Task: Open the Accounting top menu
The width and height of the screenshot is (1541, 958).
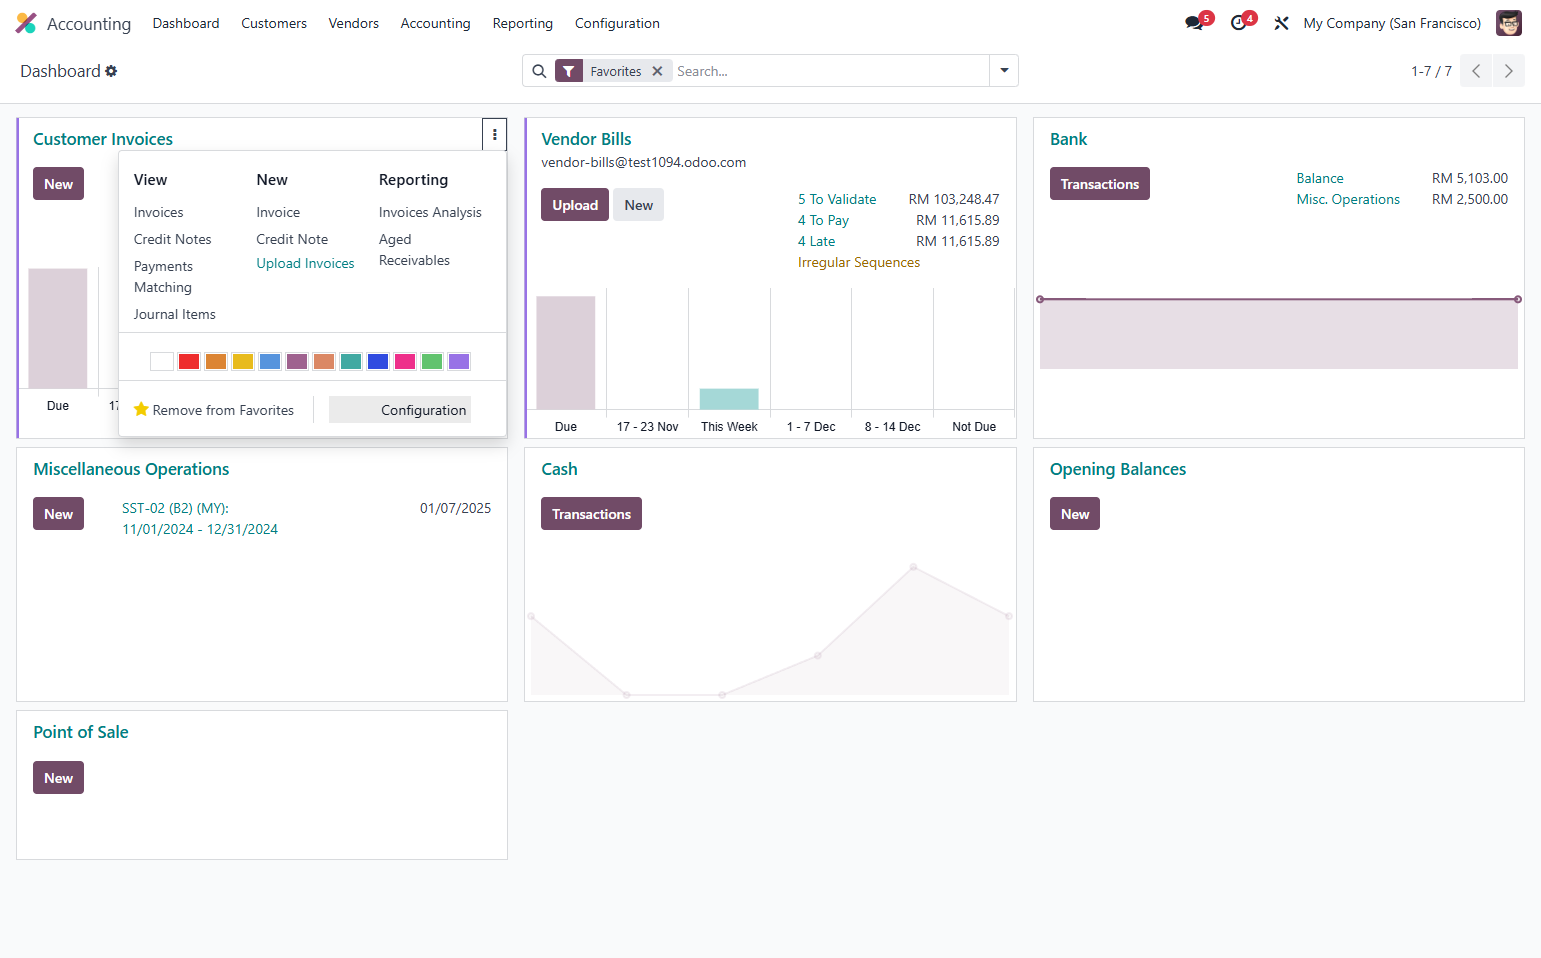Action: pyautogui.click(x=435, y=23)
